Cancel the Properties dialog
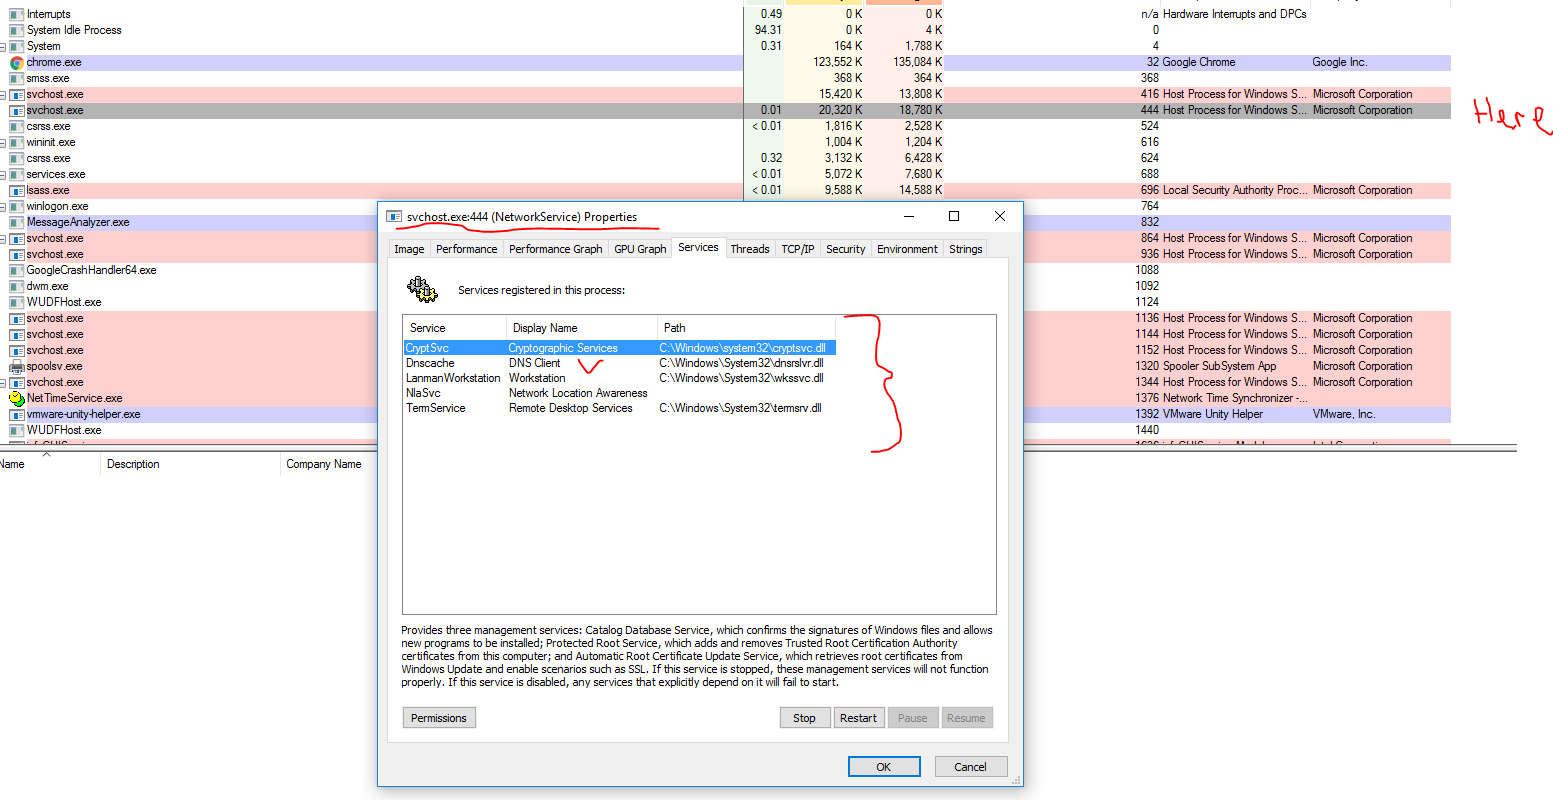 (x=970, y=767)
